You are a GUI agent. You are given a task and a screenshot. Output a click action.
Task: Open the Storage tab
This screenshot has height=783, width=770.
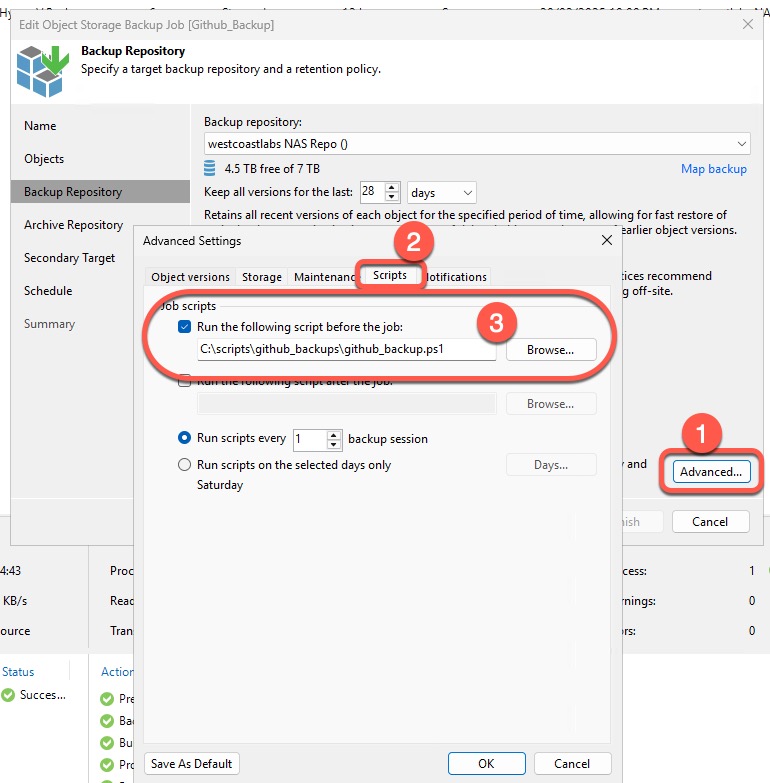(262, 277)
